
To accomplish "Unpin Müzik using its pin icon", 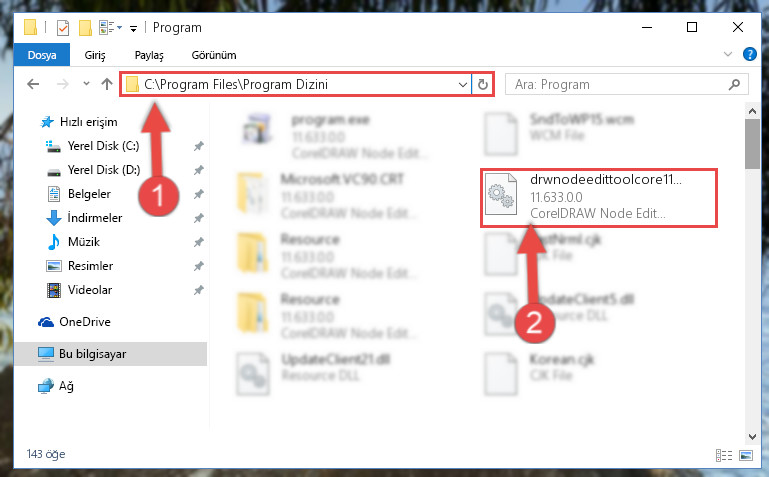I will click(x=198, y=242).
